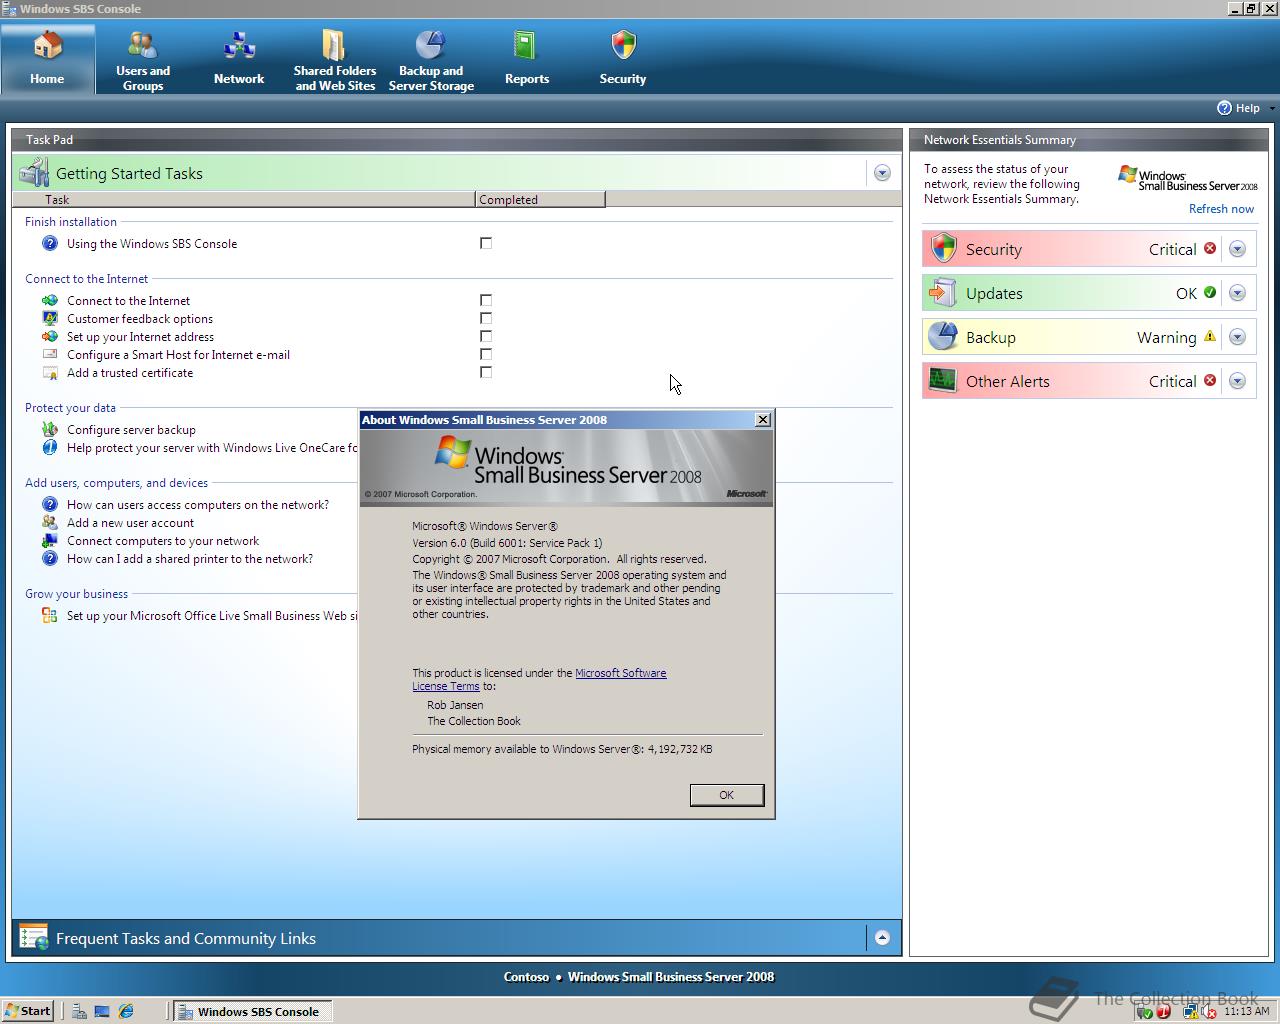Screen dimensions: 1280x1024
Task: Click the trusted certificate icon
Action: (x=50, y=372)
